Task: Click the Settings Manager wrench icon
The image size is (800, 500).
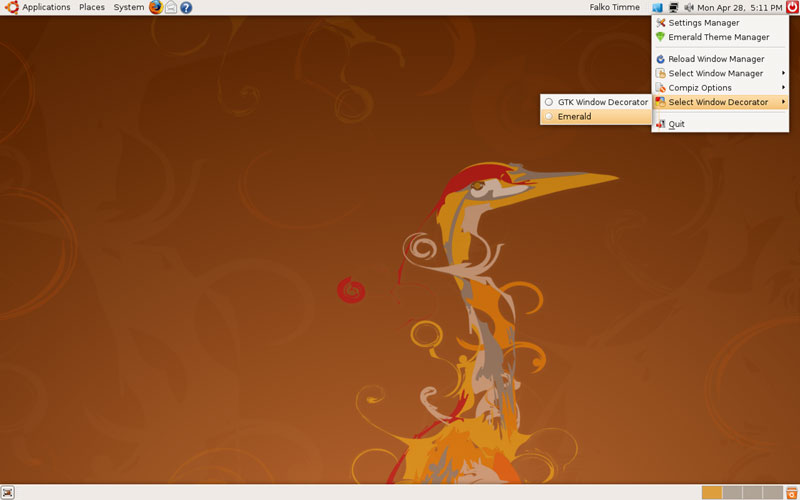Action: pyautogui.click(x=661, y=22)
